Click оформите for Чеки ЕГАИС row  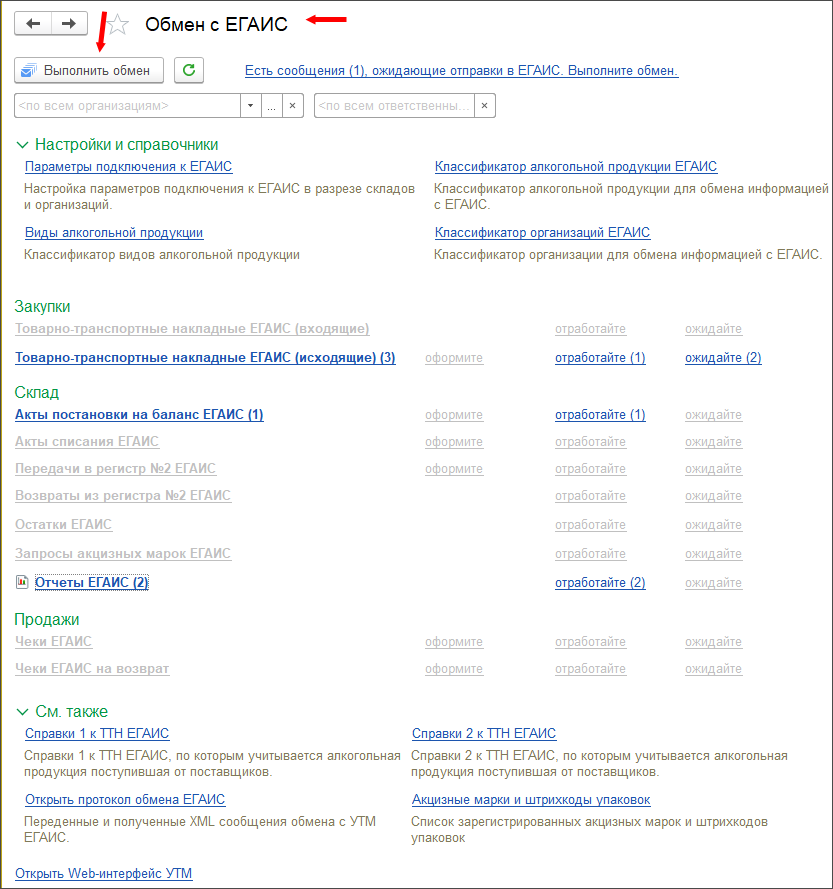(454, 642)
